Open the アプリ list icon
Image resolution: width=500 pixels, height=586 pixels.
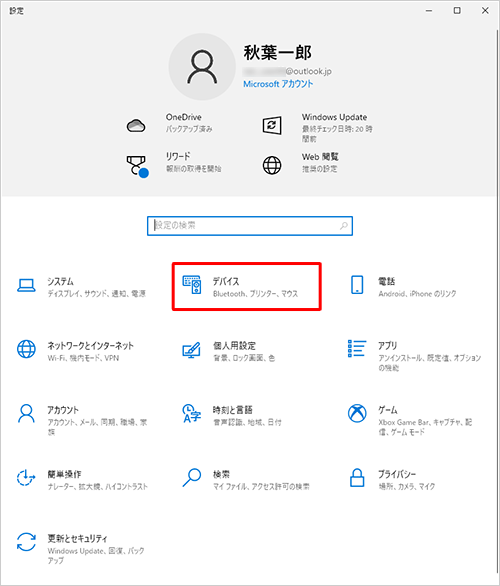[357, 348]
